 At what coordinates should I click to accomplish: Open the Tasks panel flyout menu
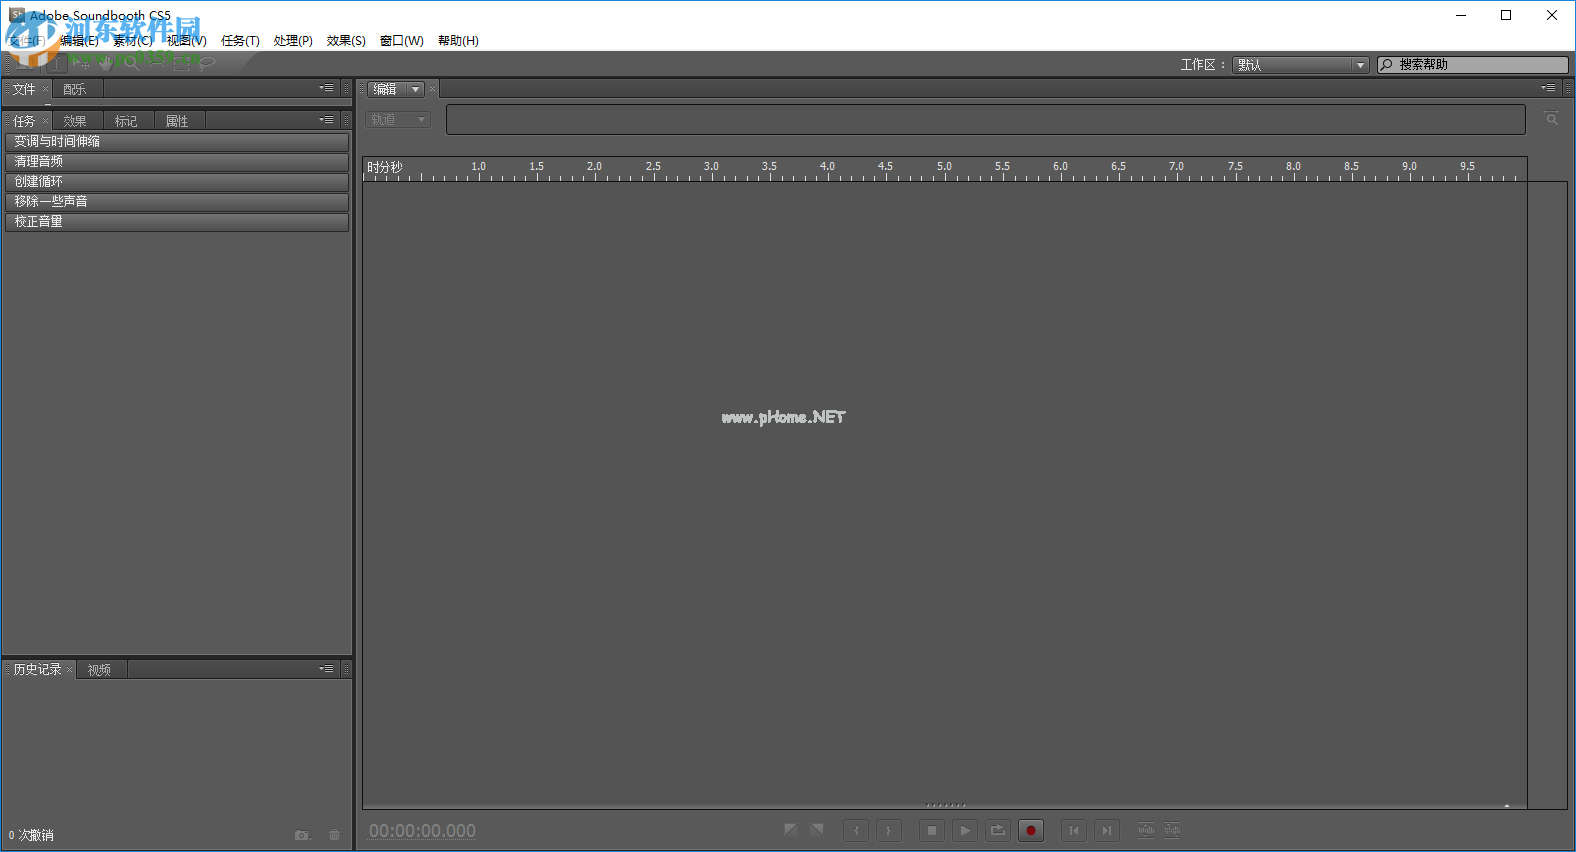pos(326,120)
